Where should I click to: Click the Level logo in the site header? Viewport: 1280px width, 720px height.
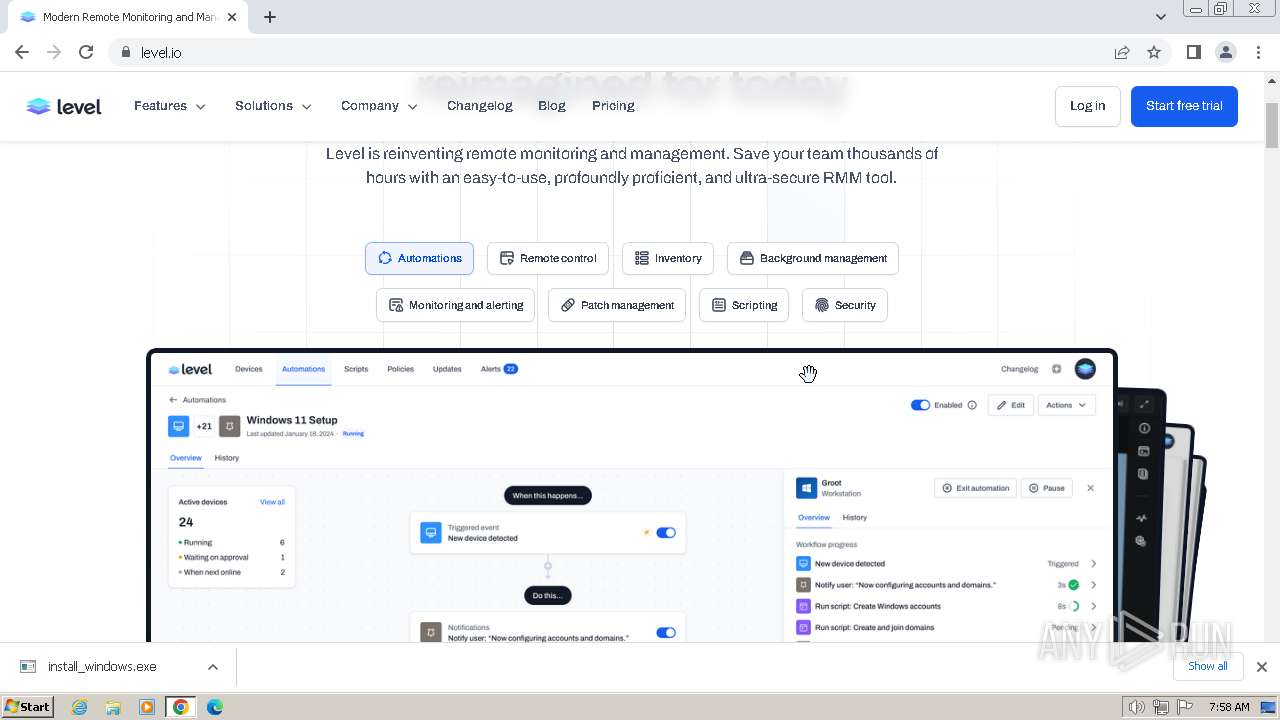point(64,106)
